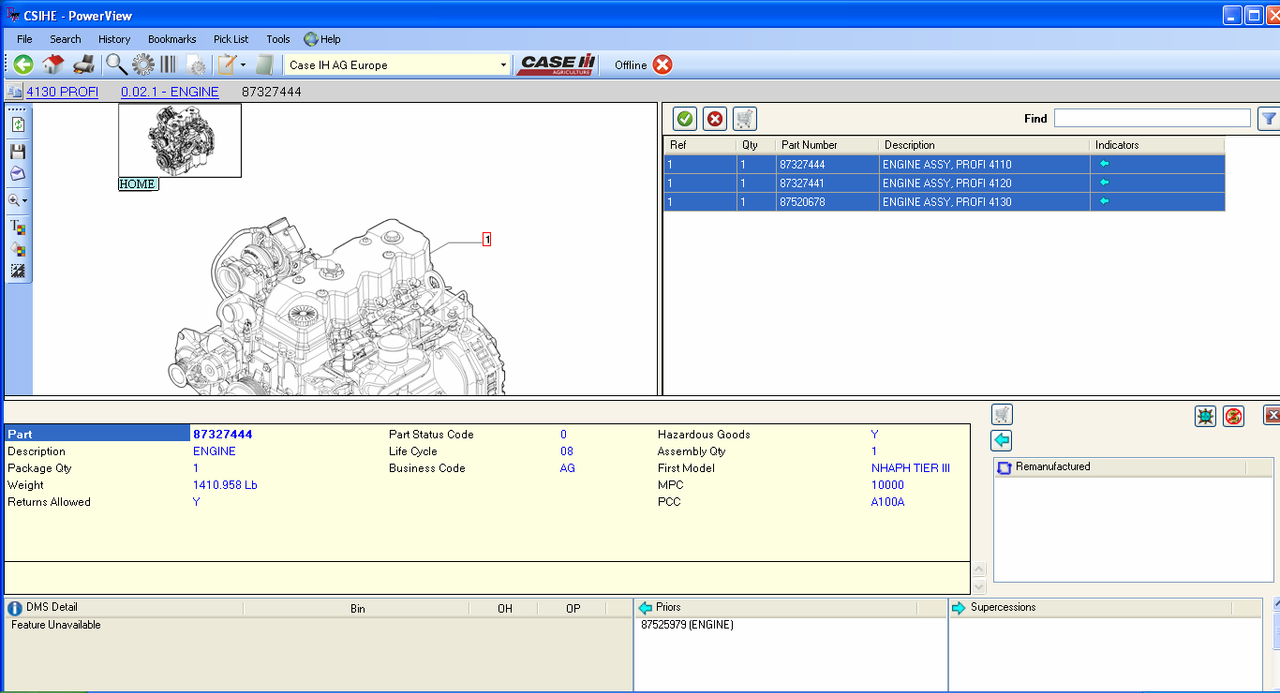Click the blue 87327444 part number value

point(222,434)
